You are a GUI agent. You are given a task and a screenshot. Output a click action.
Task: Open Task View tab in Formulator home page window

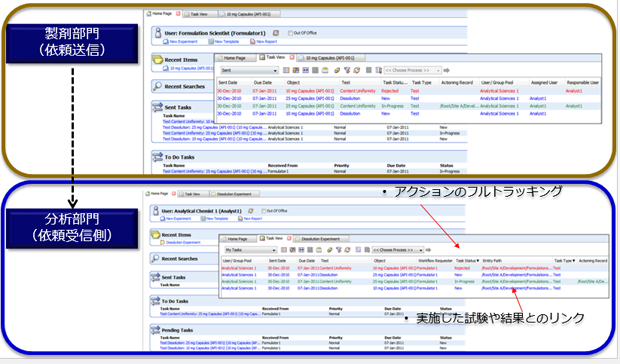tap(201, 14)
